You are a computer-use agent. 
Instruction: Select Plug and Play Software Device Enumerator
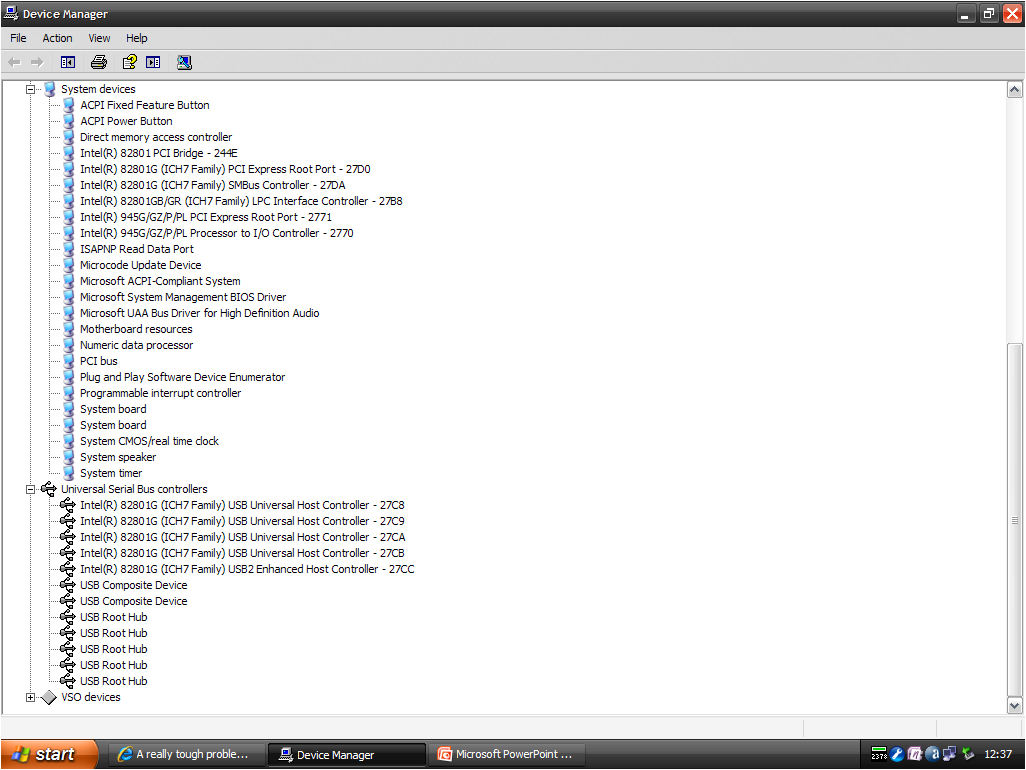[x=183, y=377]
